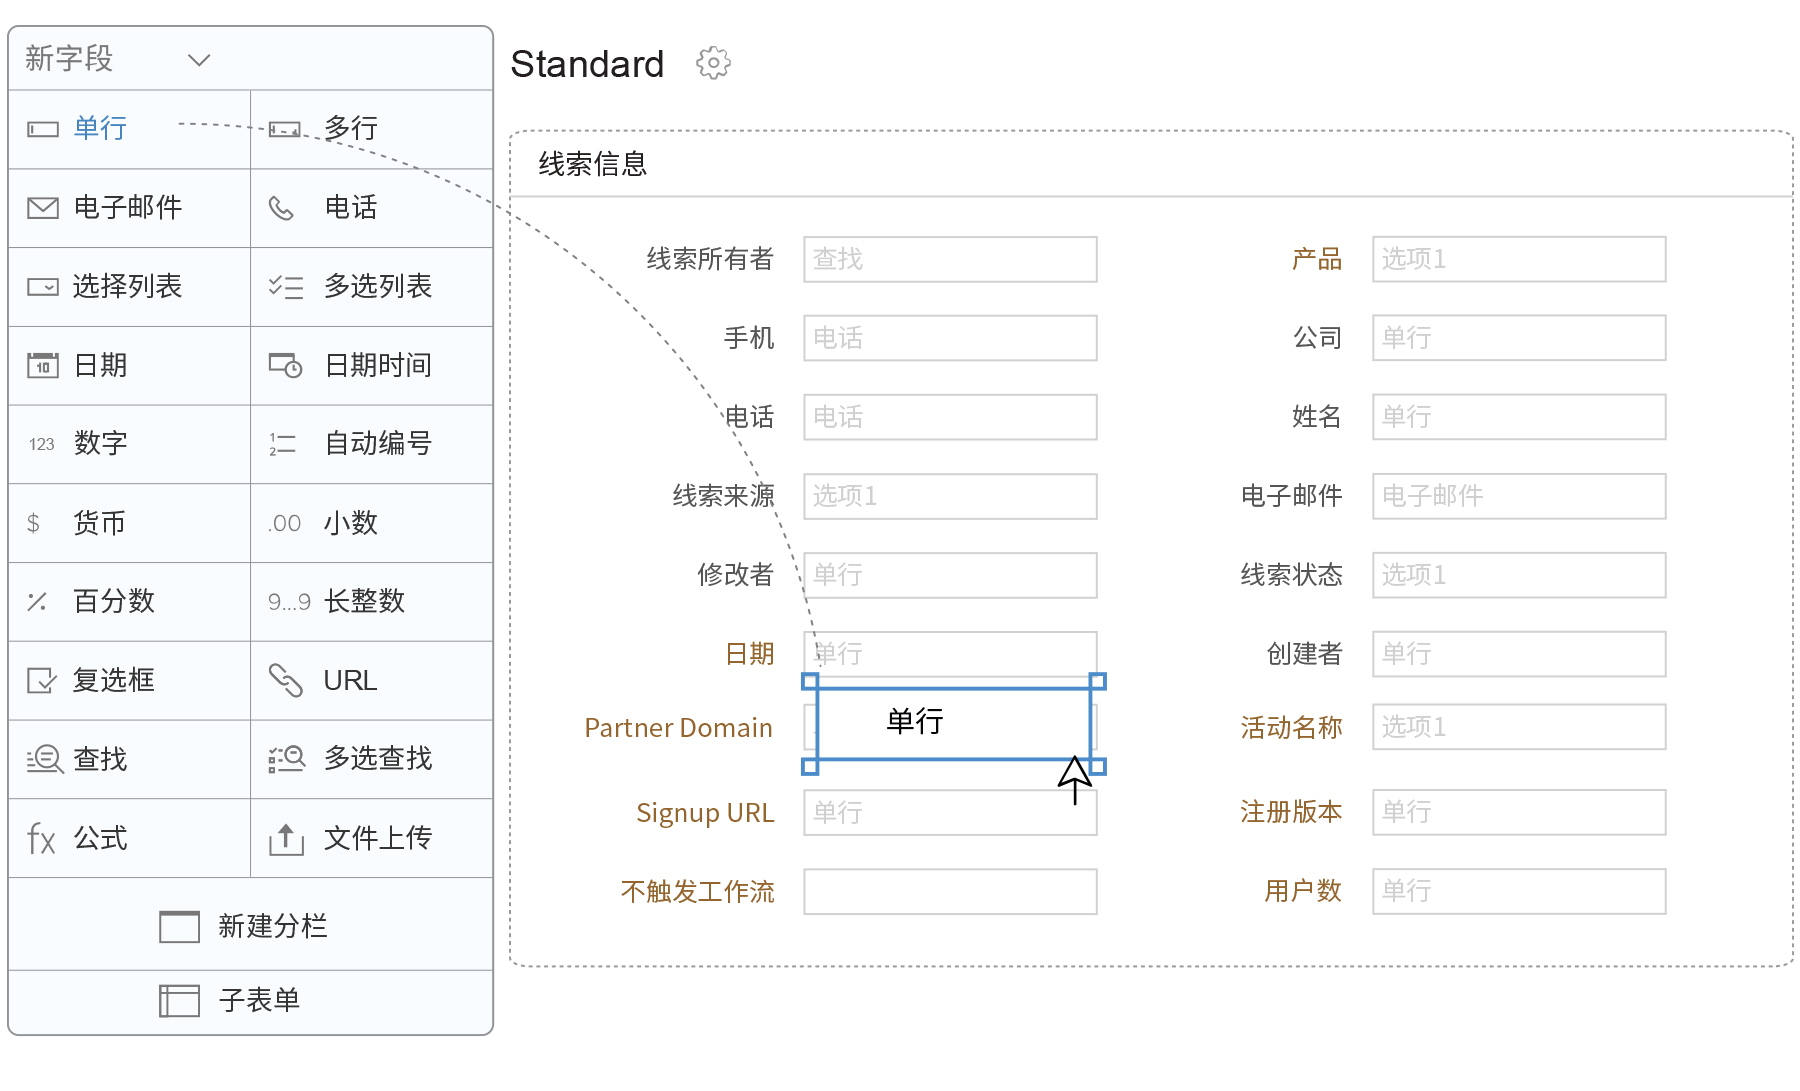The width and height of the screenshot is (1800, 1091).
Task: Choose the date-time field icon
Action: click(x=286, y=365)
